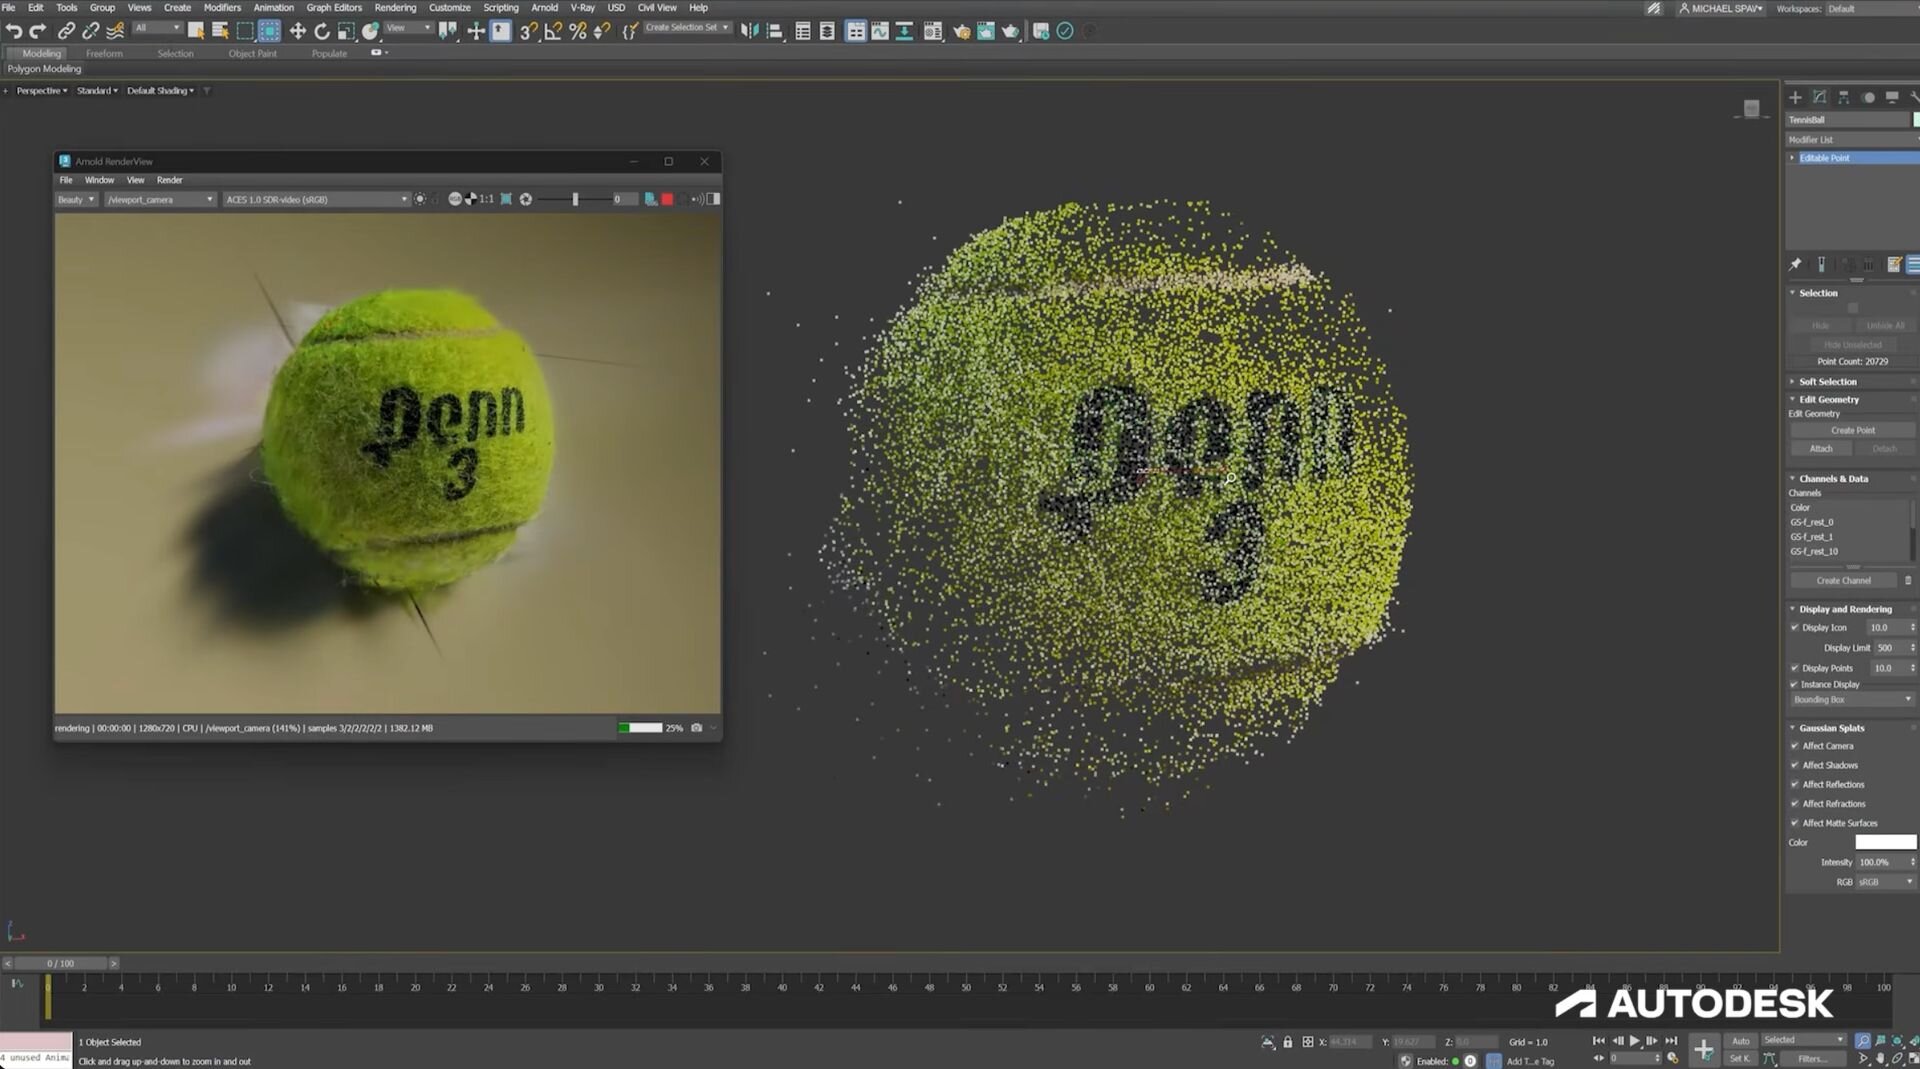Open the Curve Editor from toolbar
Screen dimensions: 1920x1069
880,31
